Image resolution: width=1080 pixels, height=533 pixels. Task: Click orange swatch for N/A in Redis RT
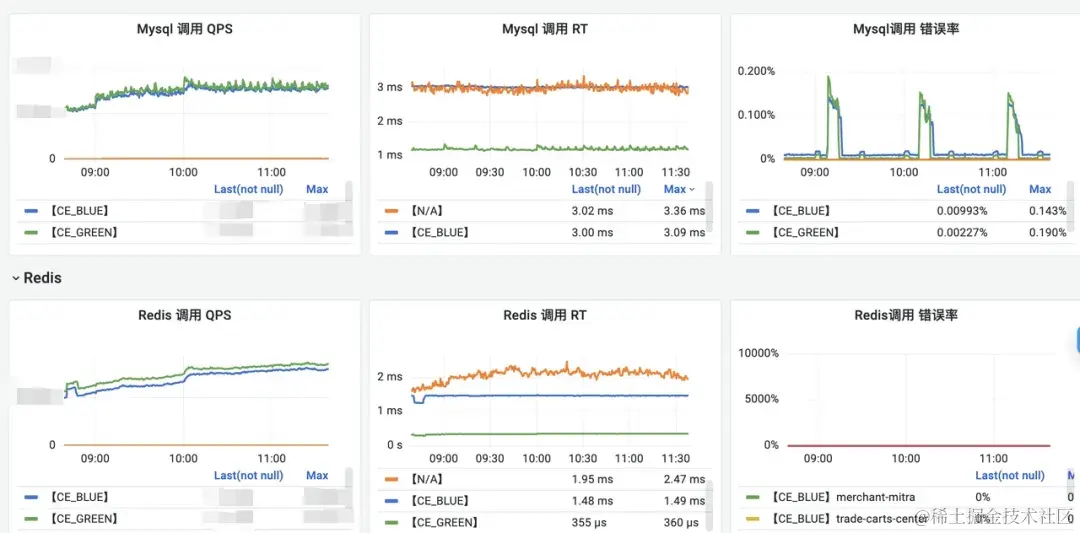click(392, 479)
